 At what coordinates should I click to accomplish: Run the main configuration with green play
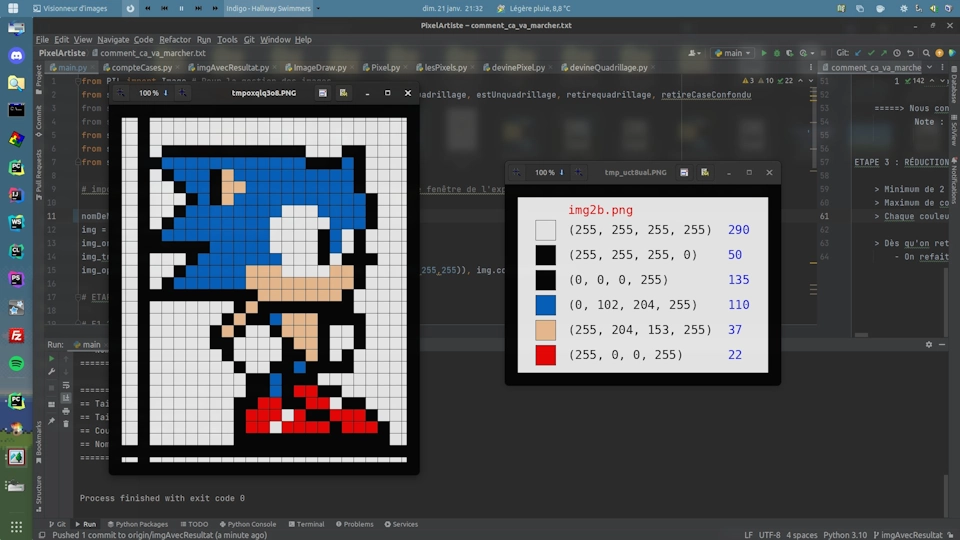coord(763,53)
